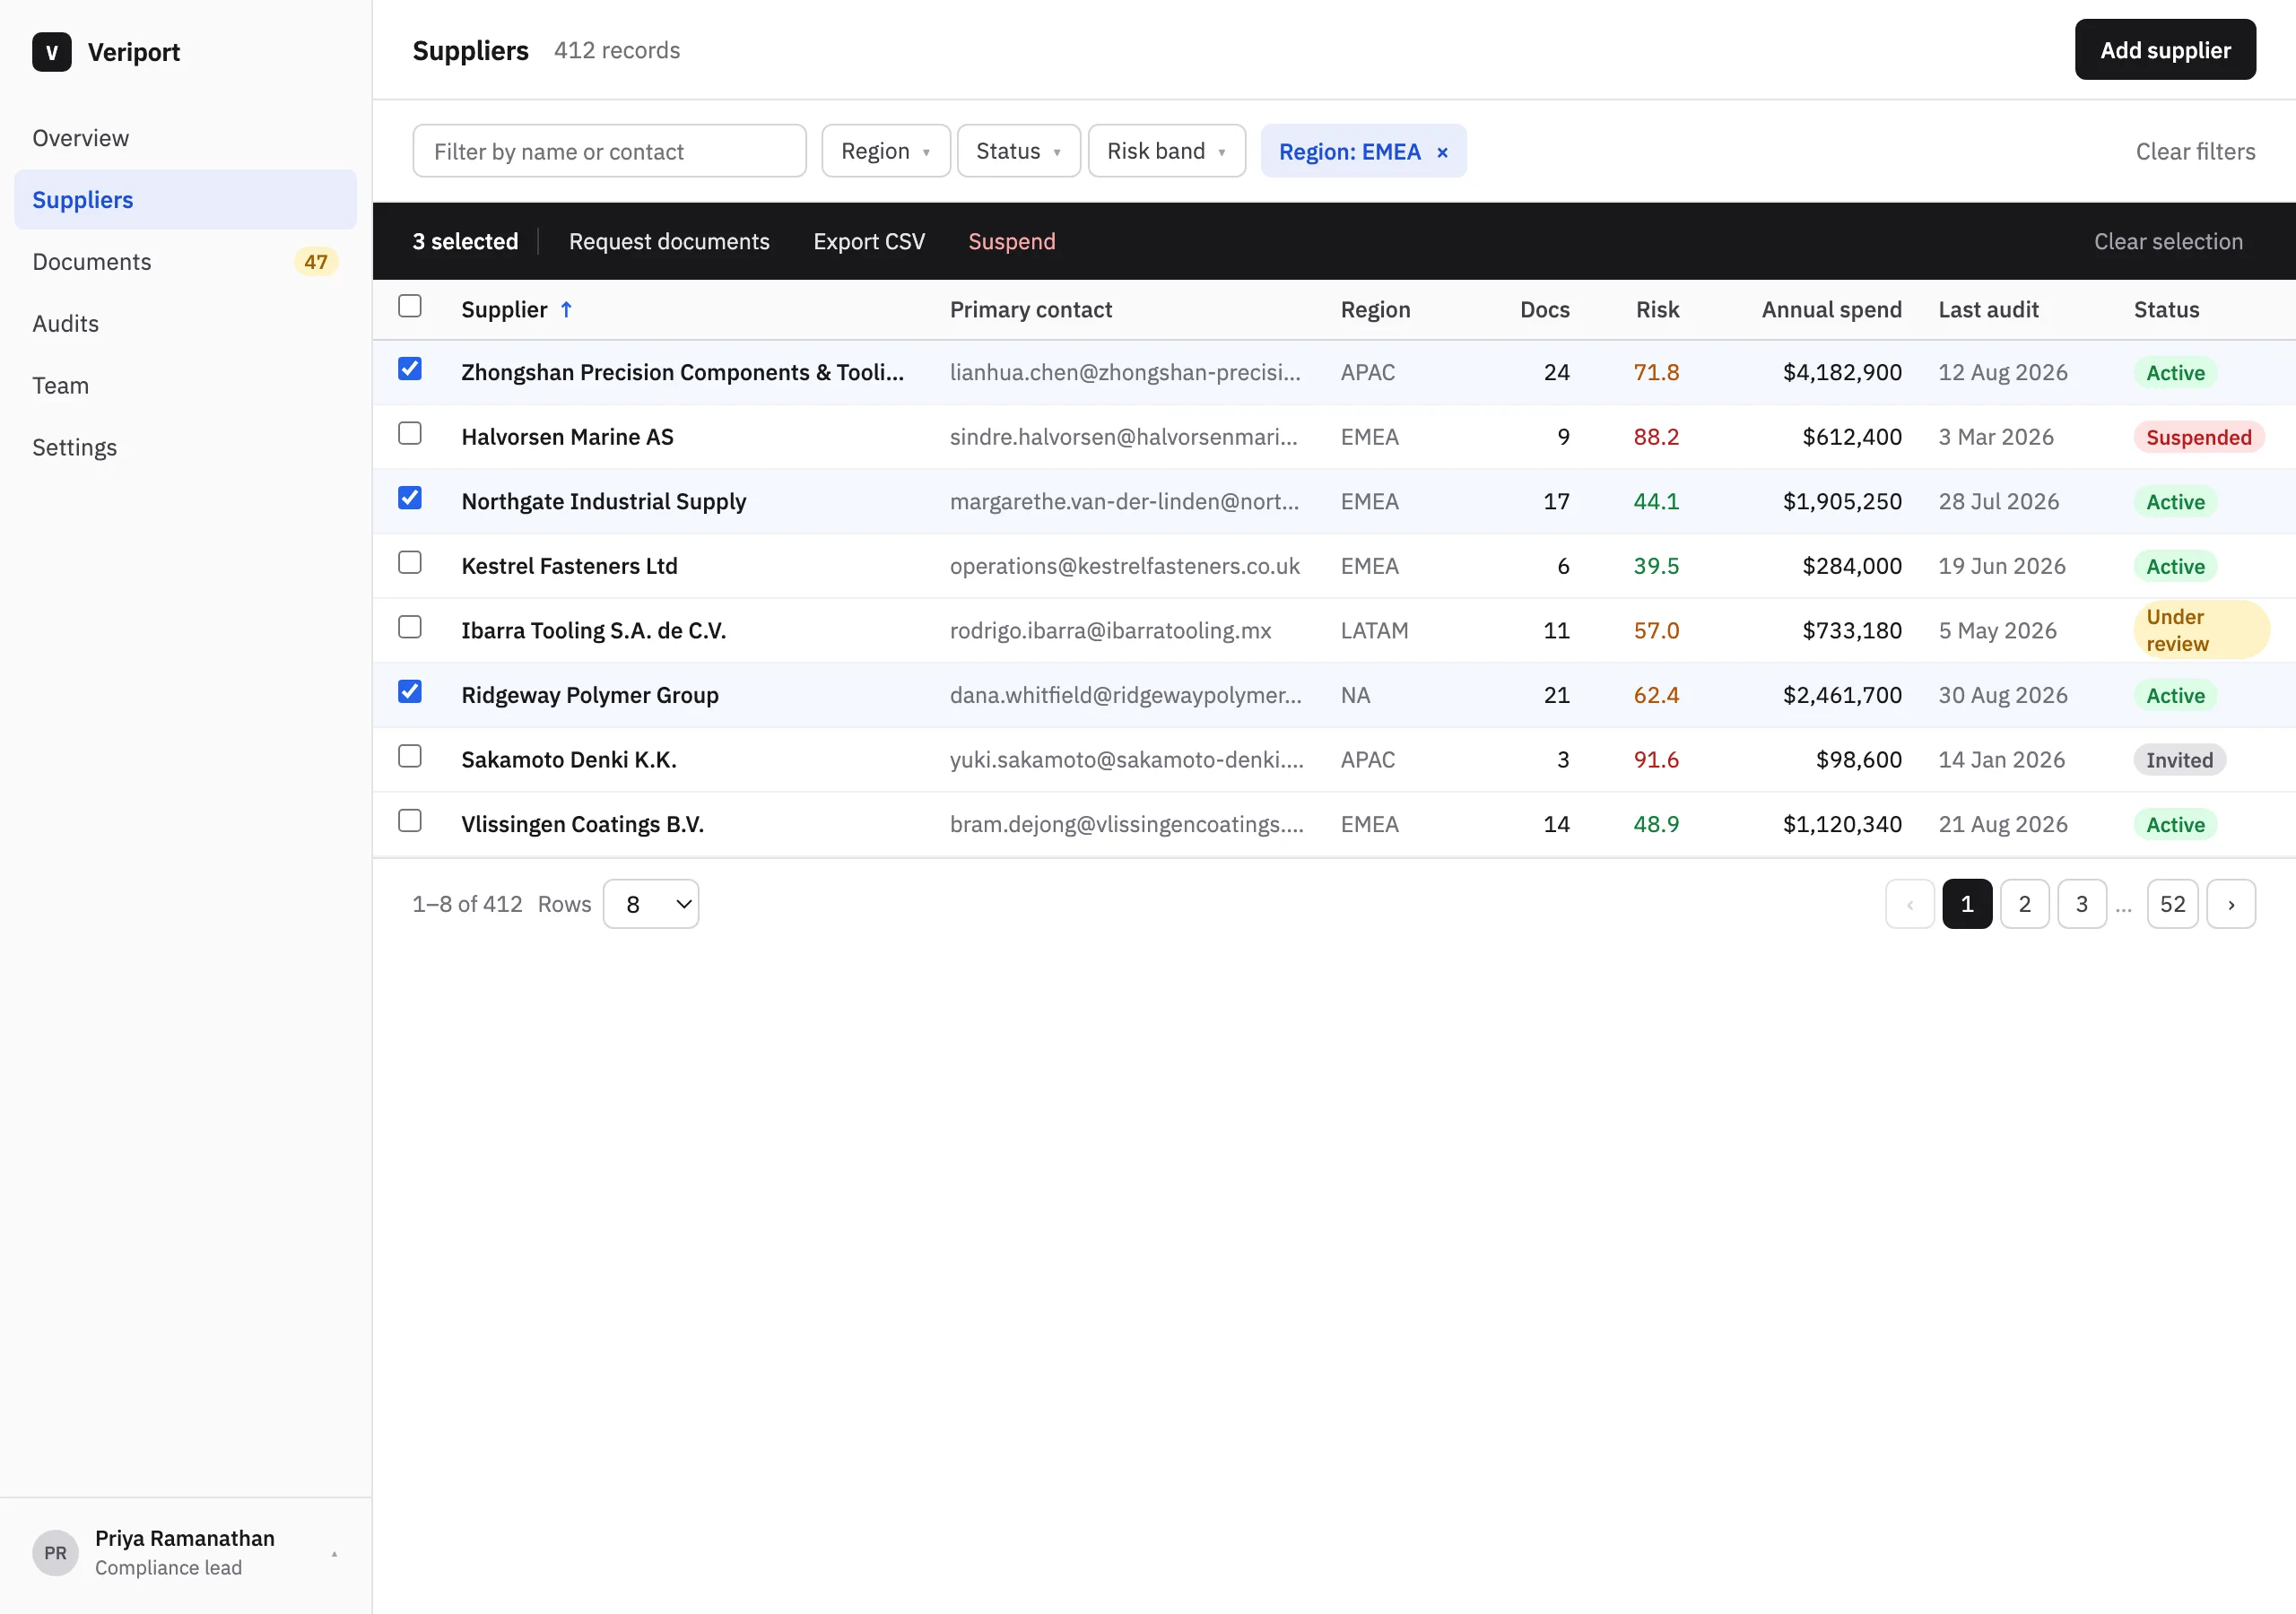The image size is (2296, 1614).
Task: Go to the previous page arrow
Action: coord(1910,904)
